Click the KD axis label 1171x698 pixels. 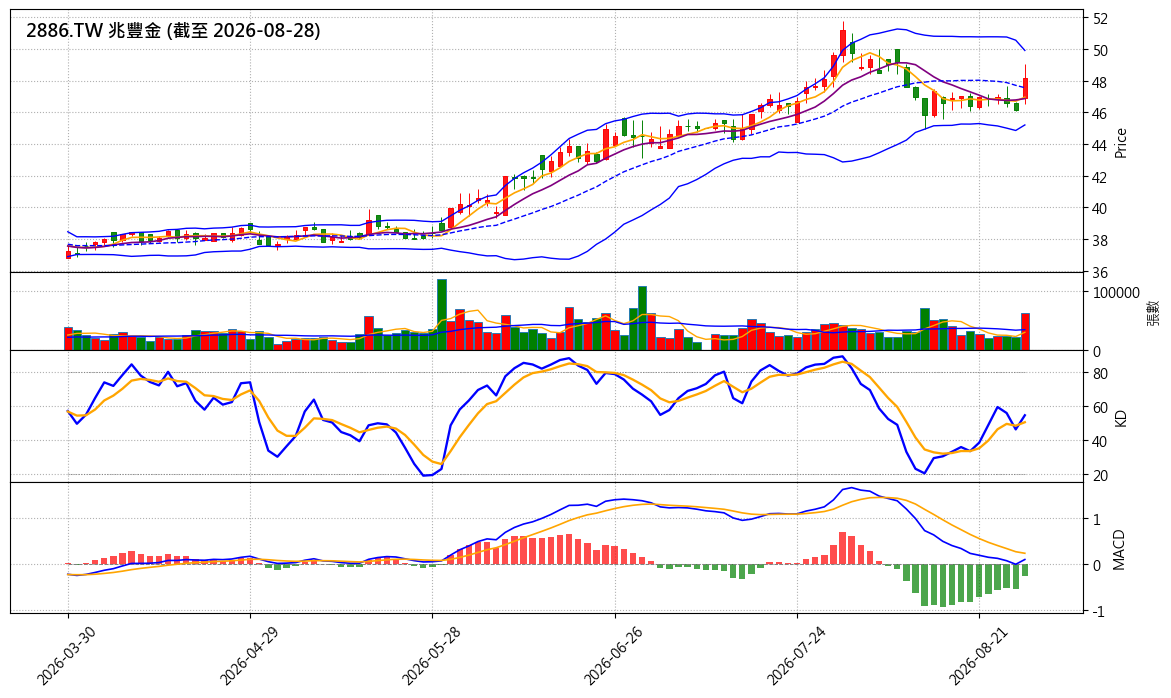pyautogui.click(x=1120, y=418)
